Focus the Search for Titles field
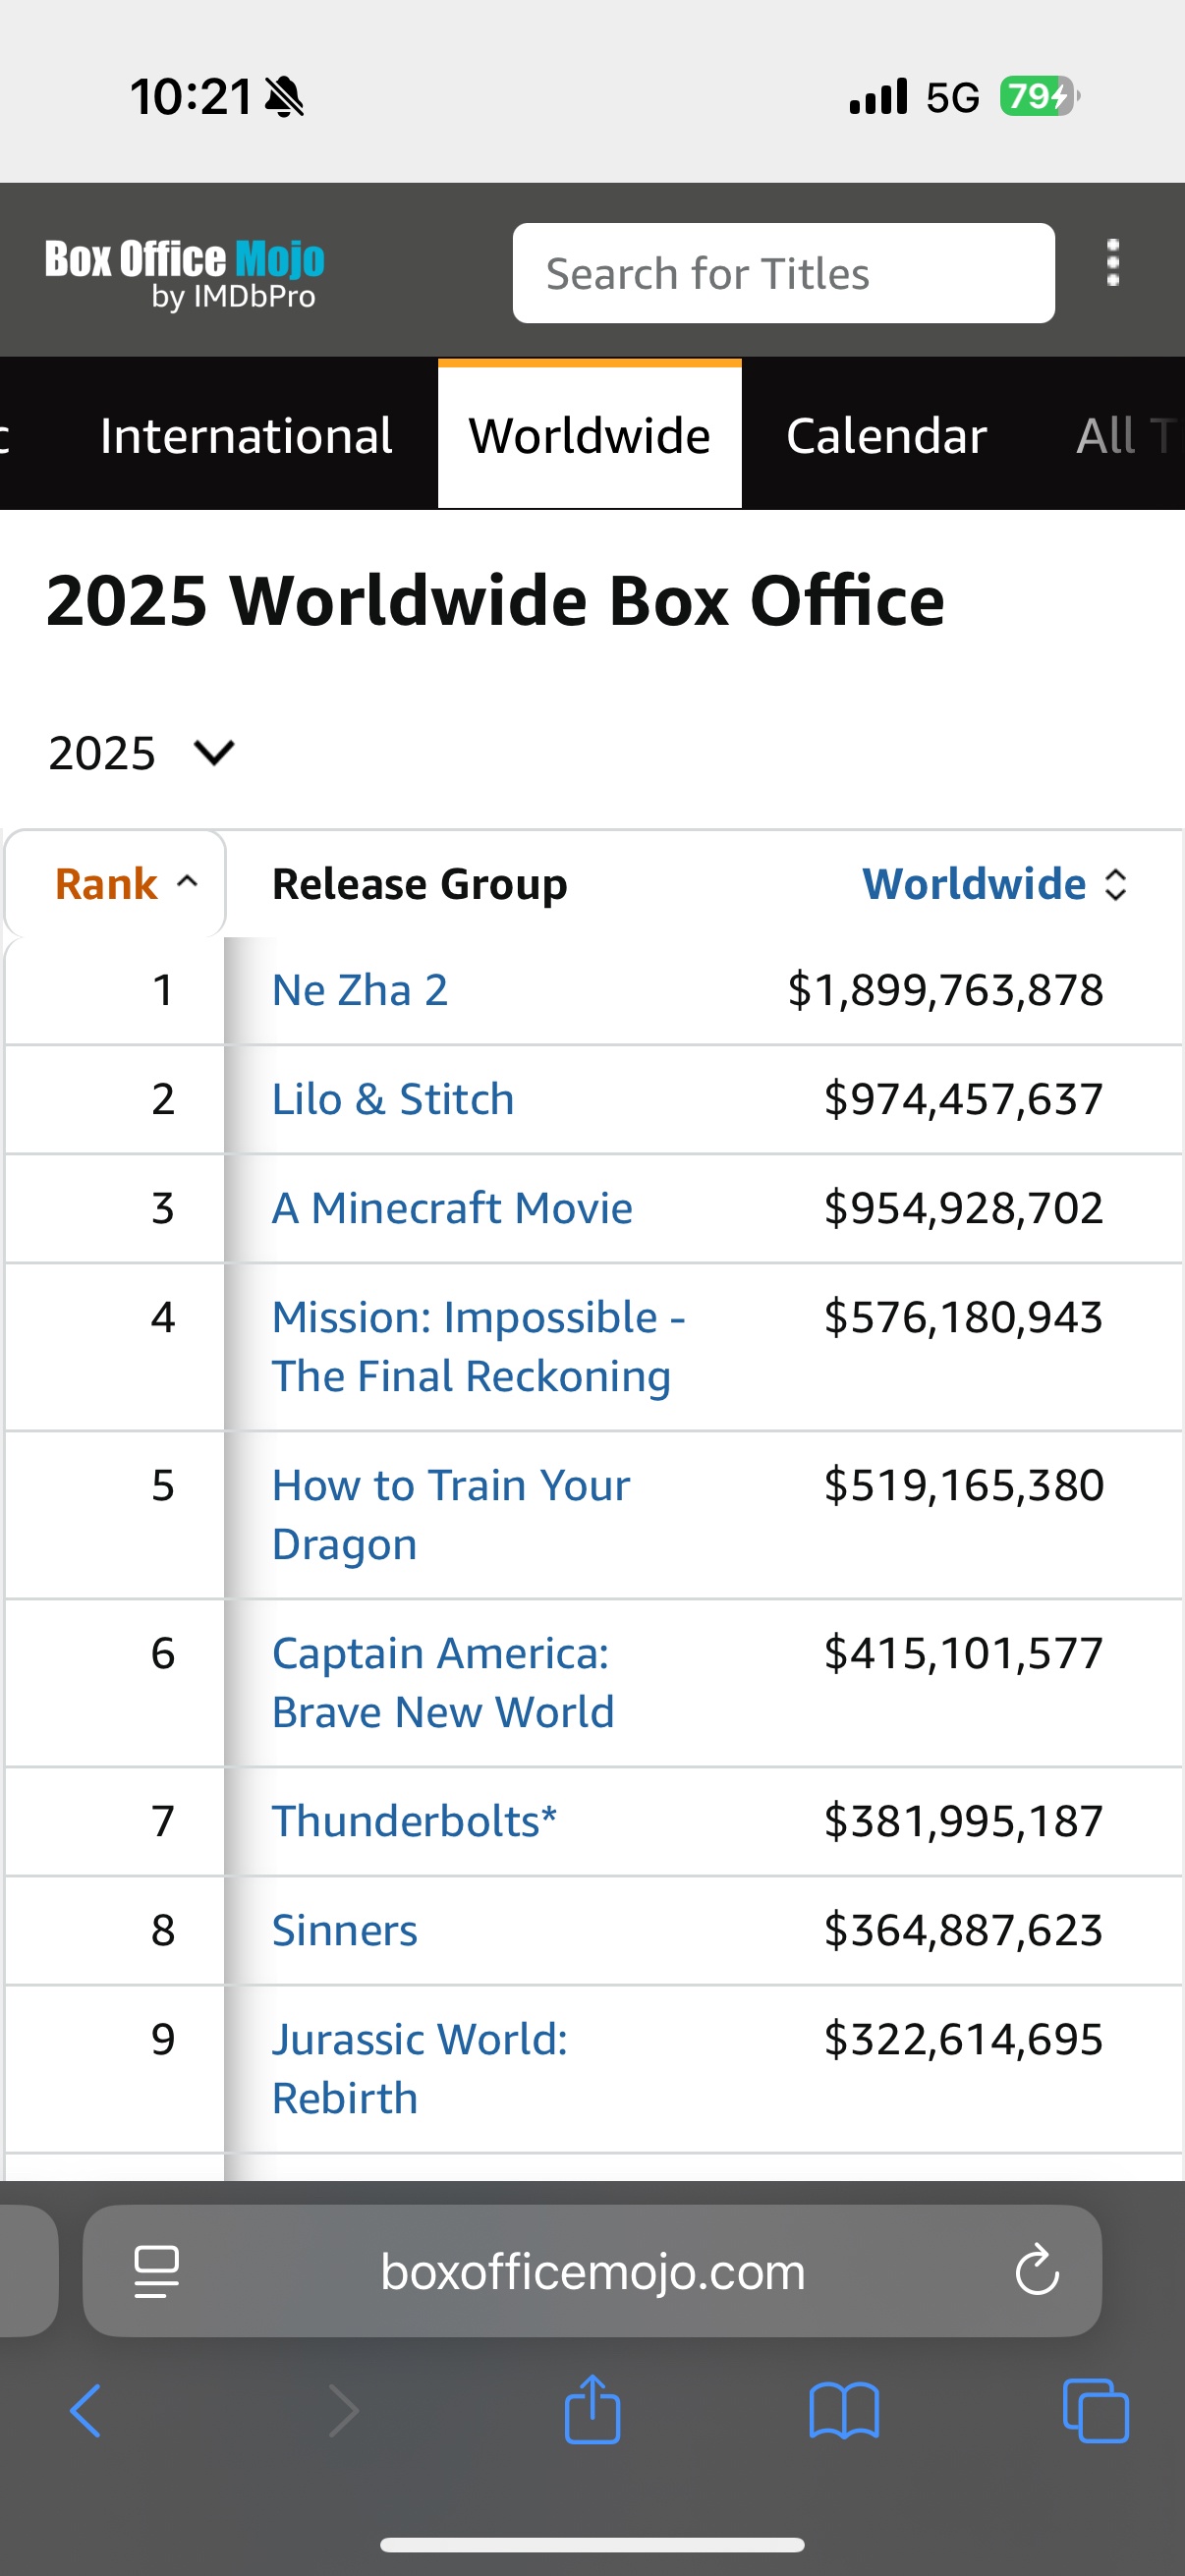1185x2576 pixels. point(783,273)
